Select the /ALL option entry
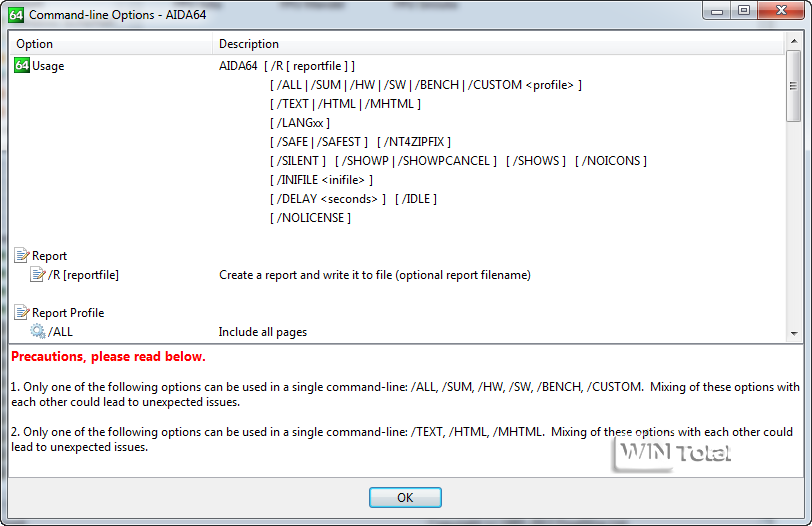 point(60,332)
